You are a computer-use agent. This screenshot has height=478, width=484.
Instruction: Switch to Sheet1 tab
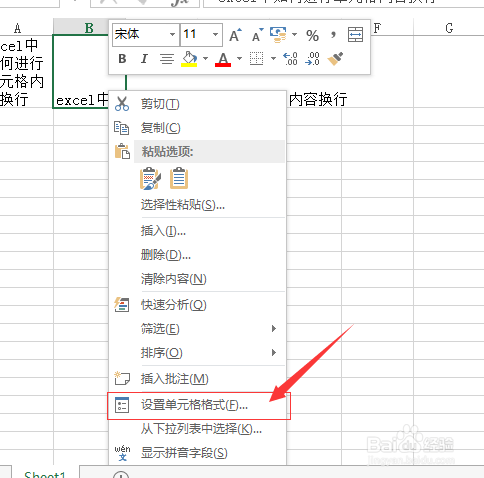(45, 474)
